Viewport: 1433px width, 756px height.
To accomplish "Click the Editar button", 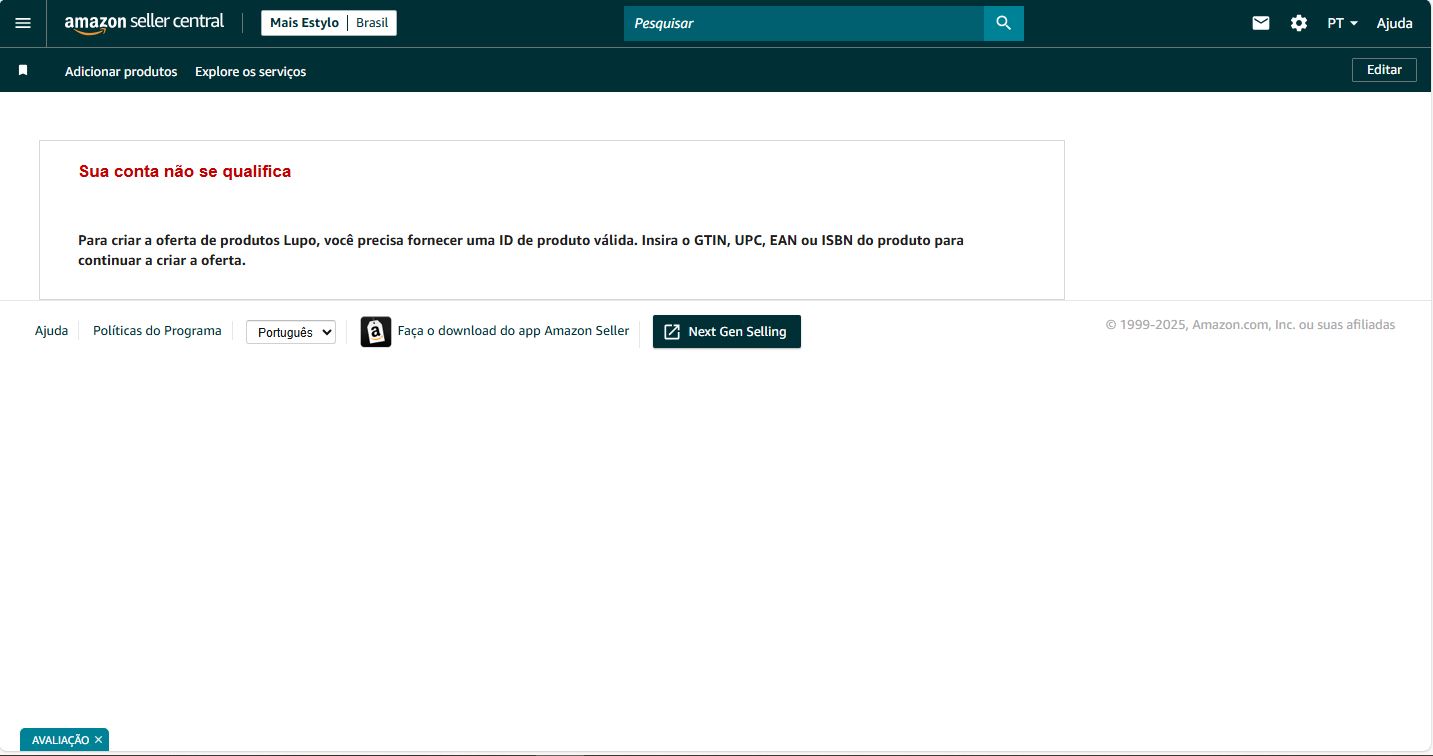I will [1384, 70].
